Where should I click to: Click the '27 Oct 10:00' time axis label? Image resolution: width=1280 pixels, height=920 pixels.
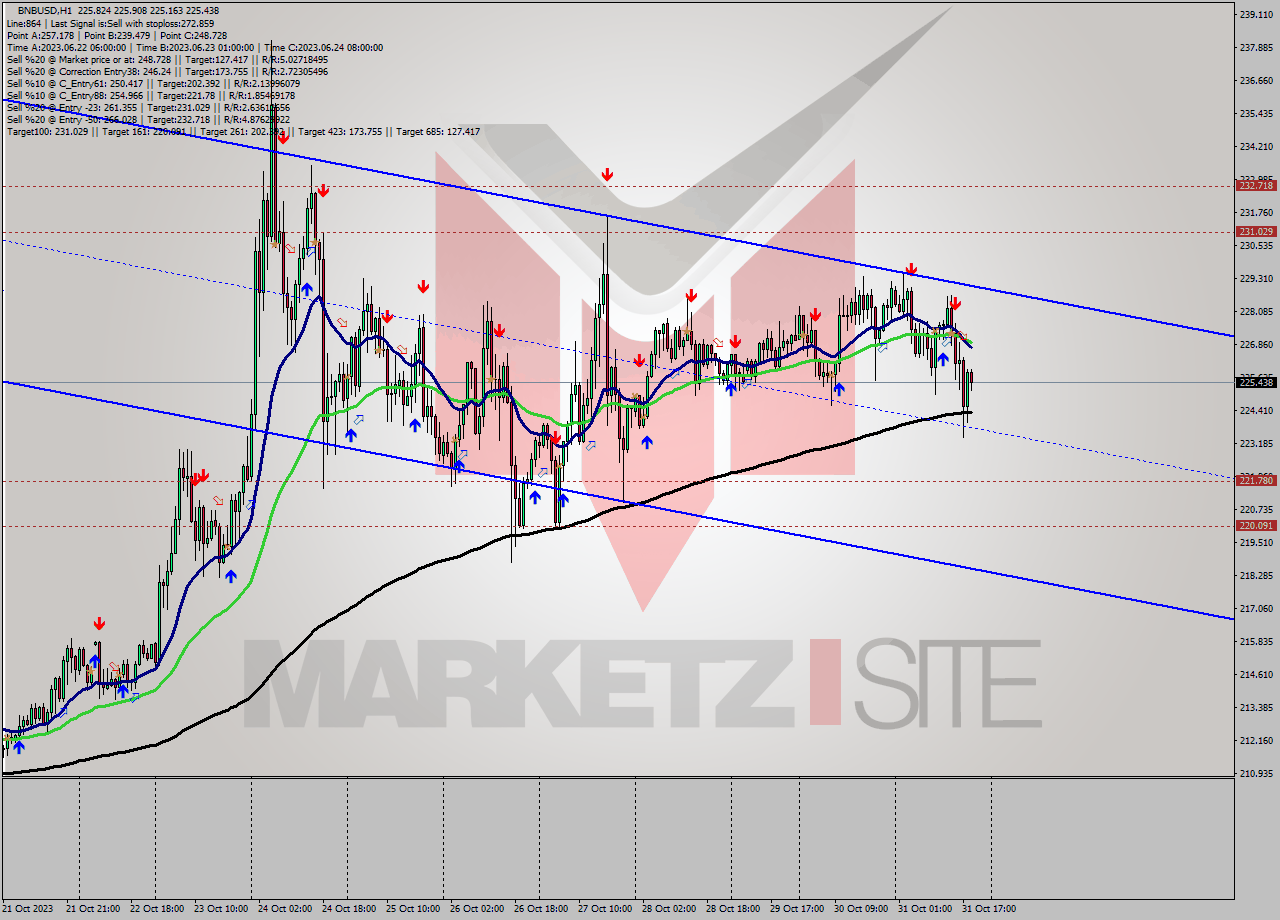(605, 909)
